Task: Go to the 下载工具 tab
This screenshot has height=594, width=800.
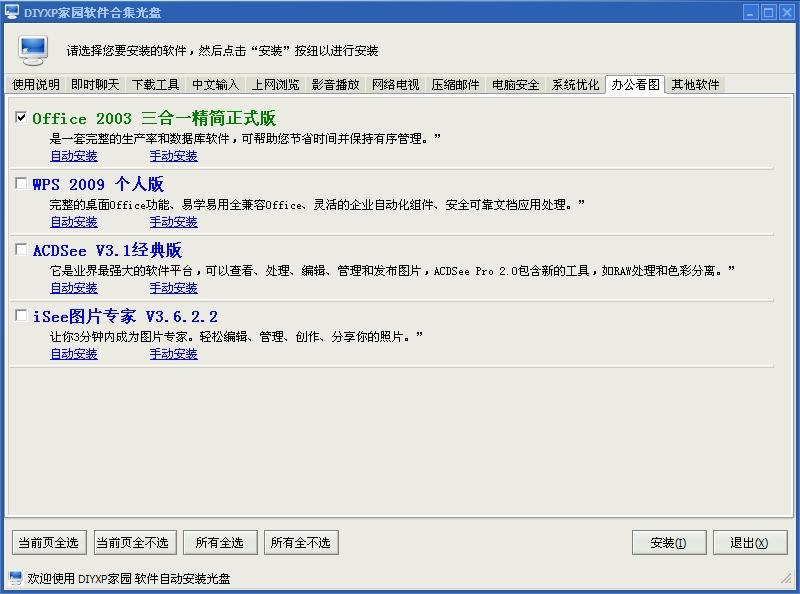Action: pyautogui.click(x=155, y=84)
